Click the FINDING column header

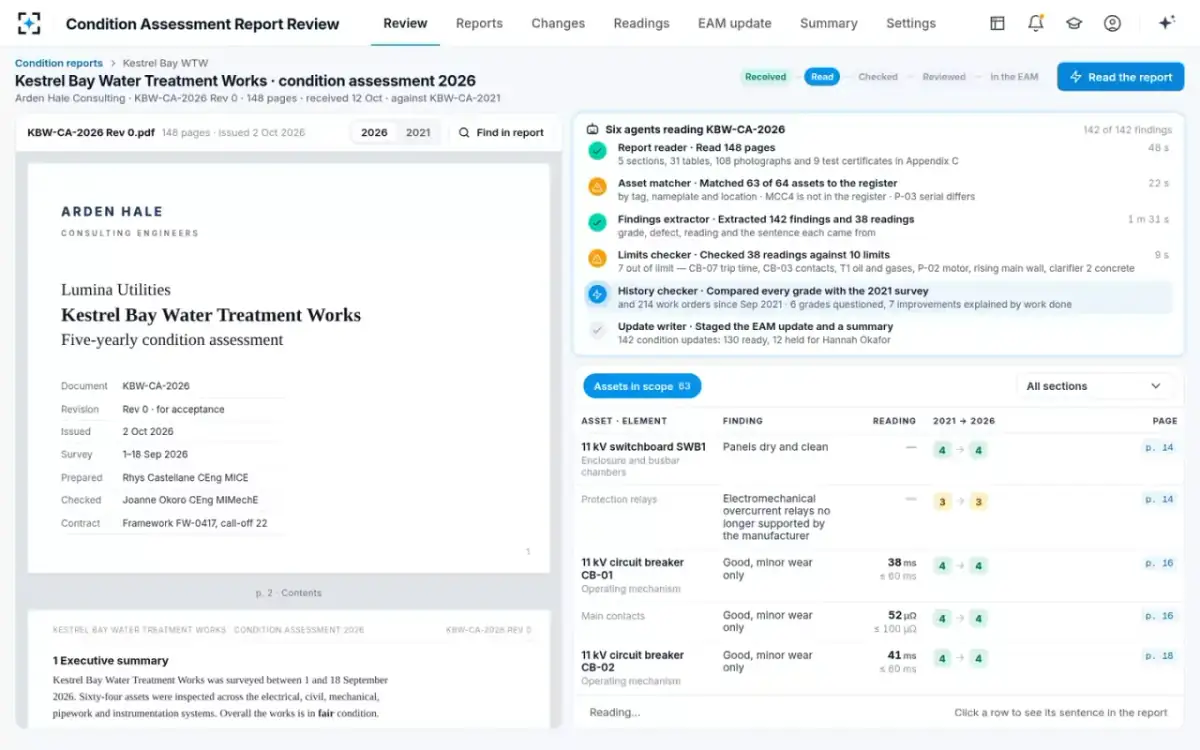[743, 421]
